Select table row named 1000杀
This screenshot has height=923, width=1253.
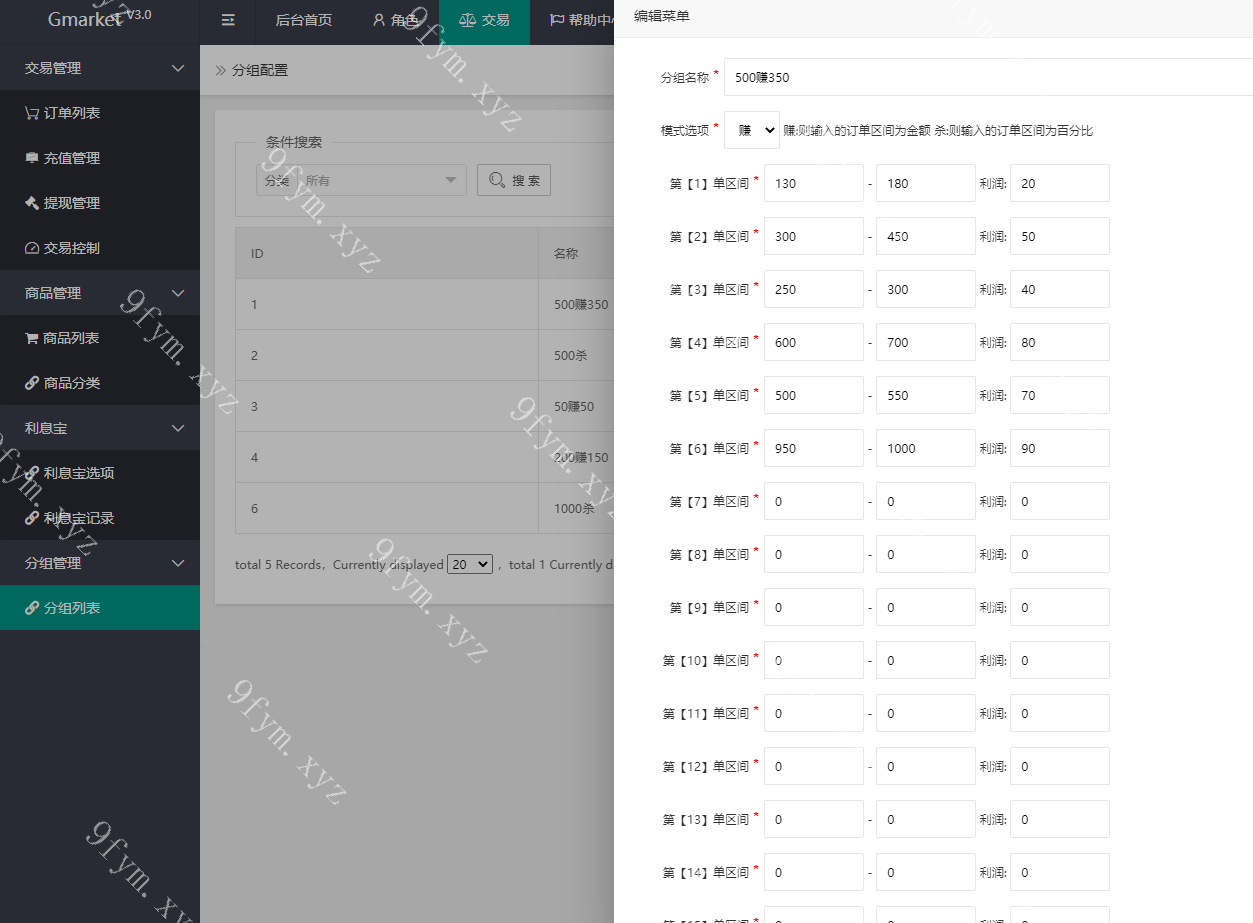click(425, 508)
